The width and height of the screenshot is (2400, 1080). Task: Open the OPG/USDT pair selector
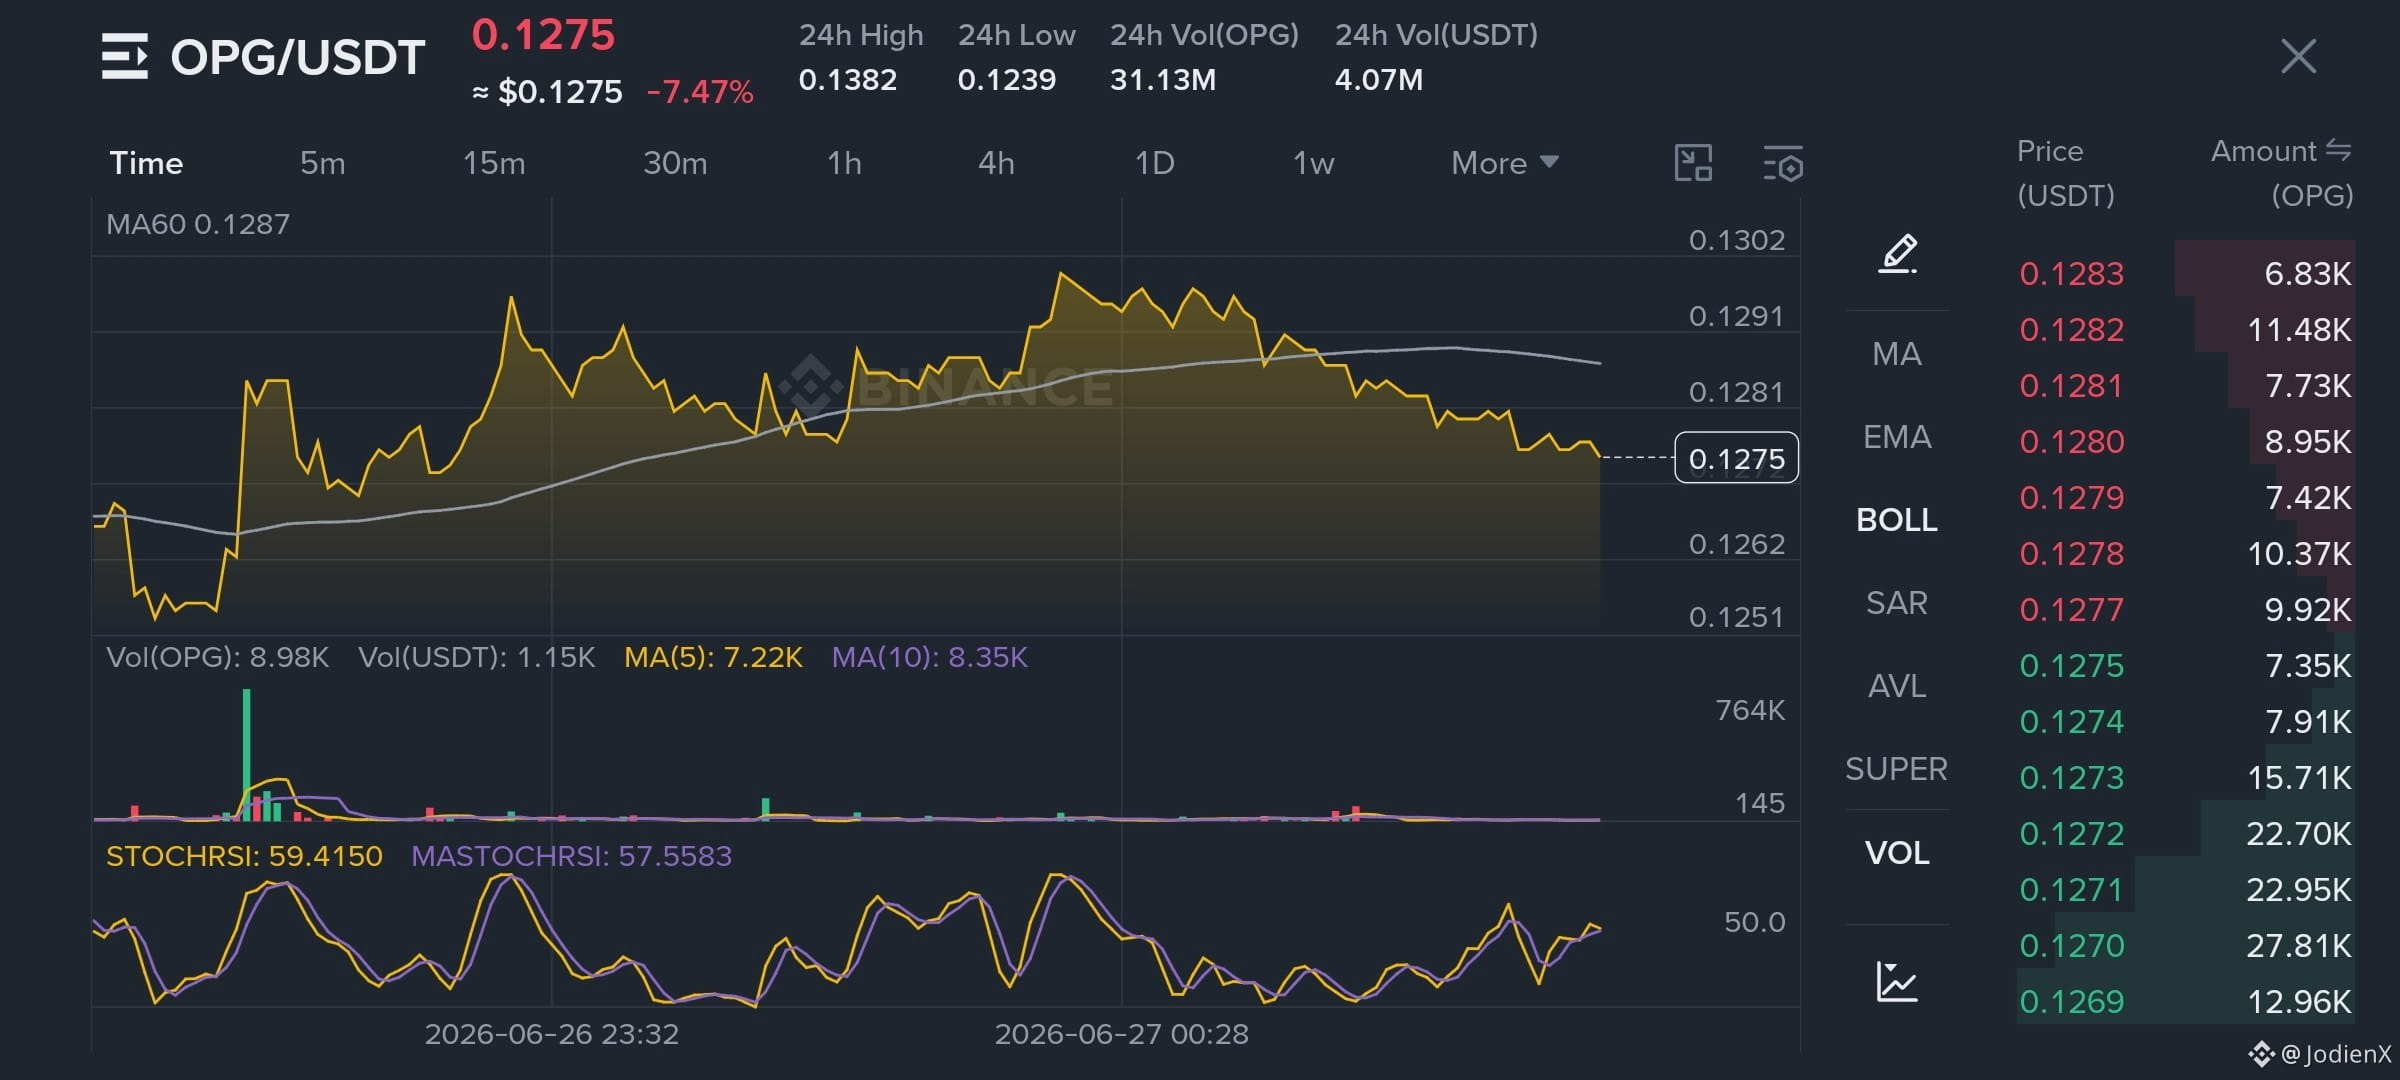[298, 57]
